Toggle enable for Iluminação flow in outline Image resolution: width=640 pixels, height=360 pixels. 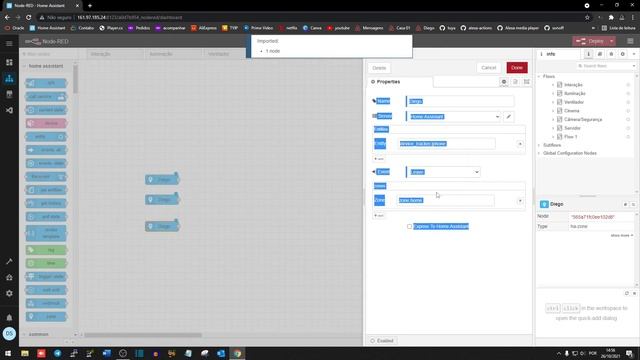point(628,93)
